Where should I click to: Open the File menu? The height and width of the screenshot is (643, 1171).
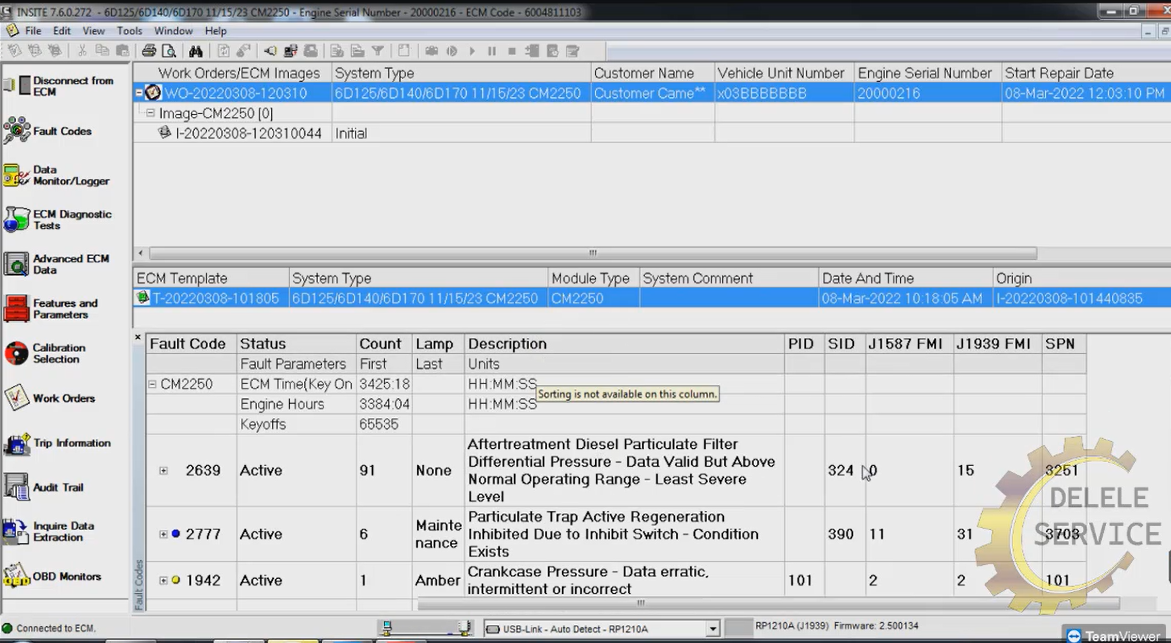pyautogui.click(x=34, y=31)
